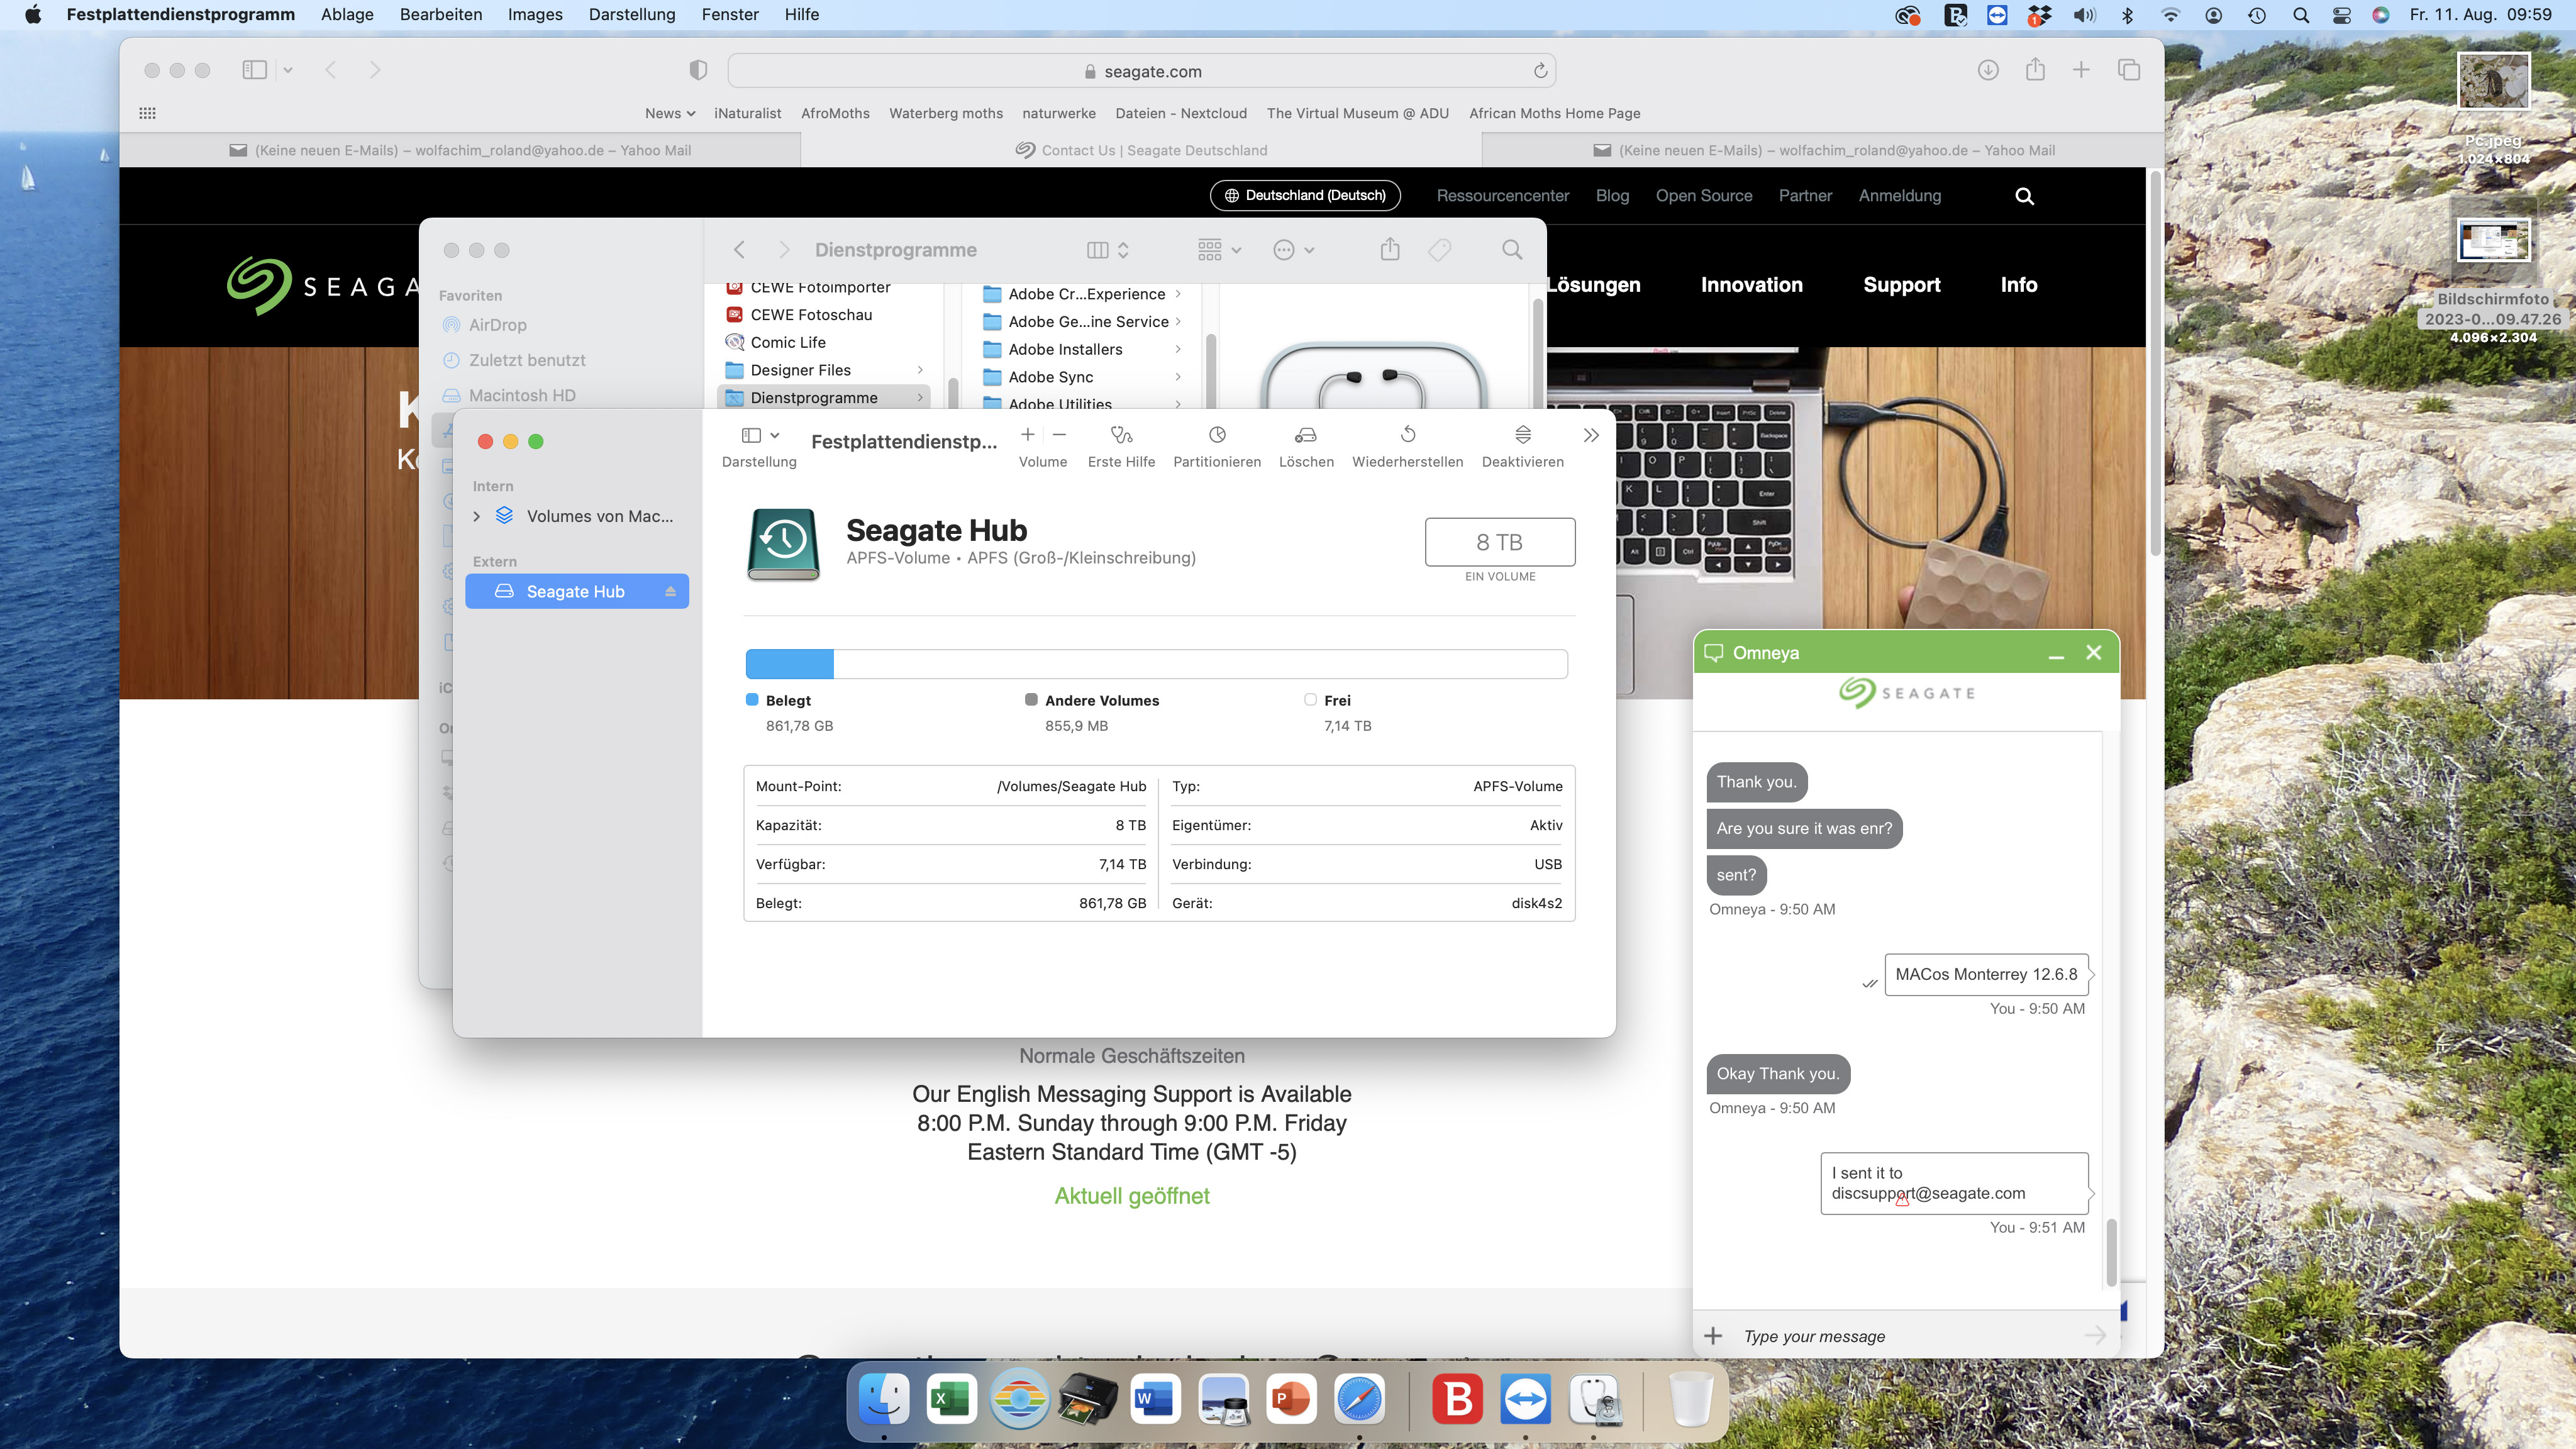
Task: Open Deutschland (Deutsch) language selector
Action: [1305, 196]
